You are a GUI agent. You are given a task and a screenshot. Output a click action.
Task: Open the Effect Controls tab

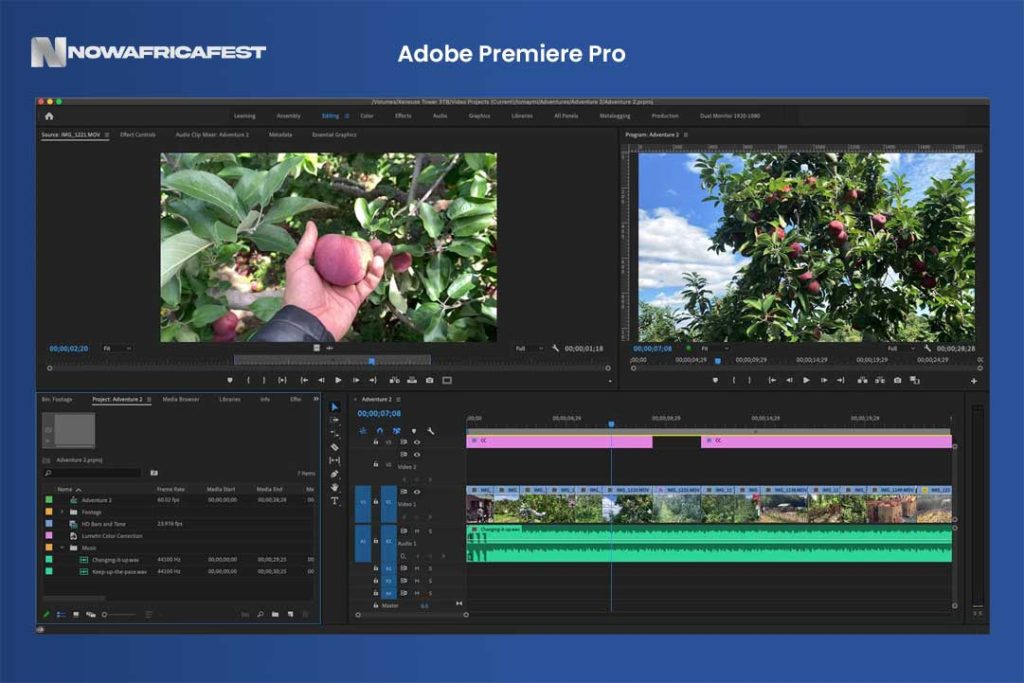coord(138,135)
